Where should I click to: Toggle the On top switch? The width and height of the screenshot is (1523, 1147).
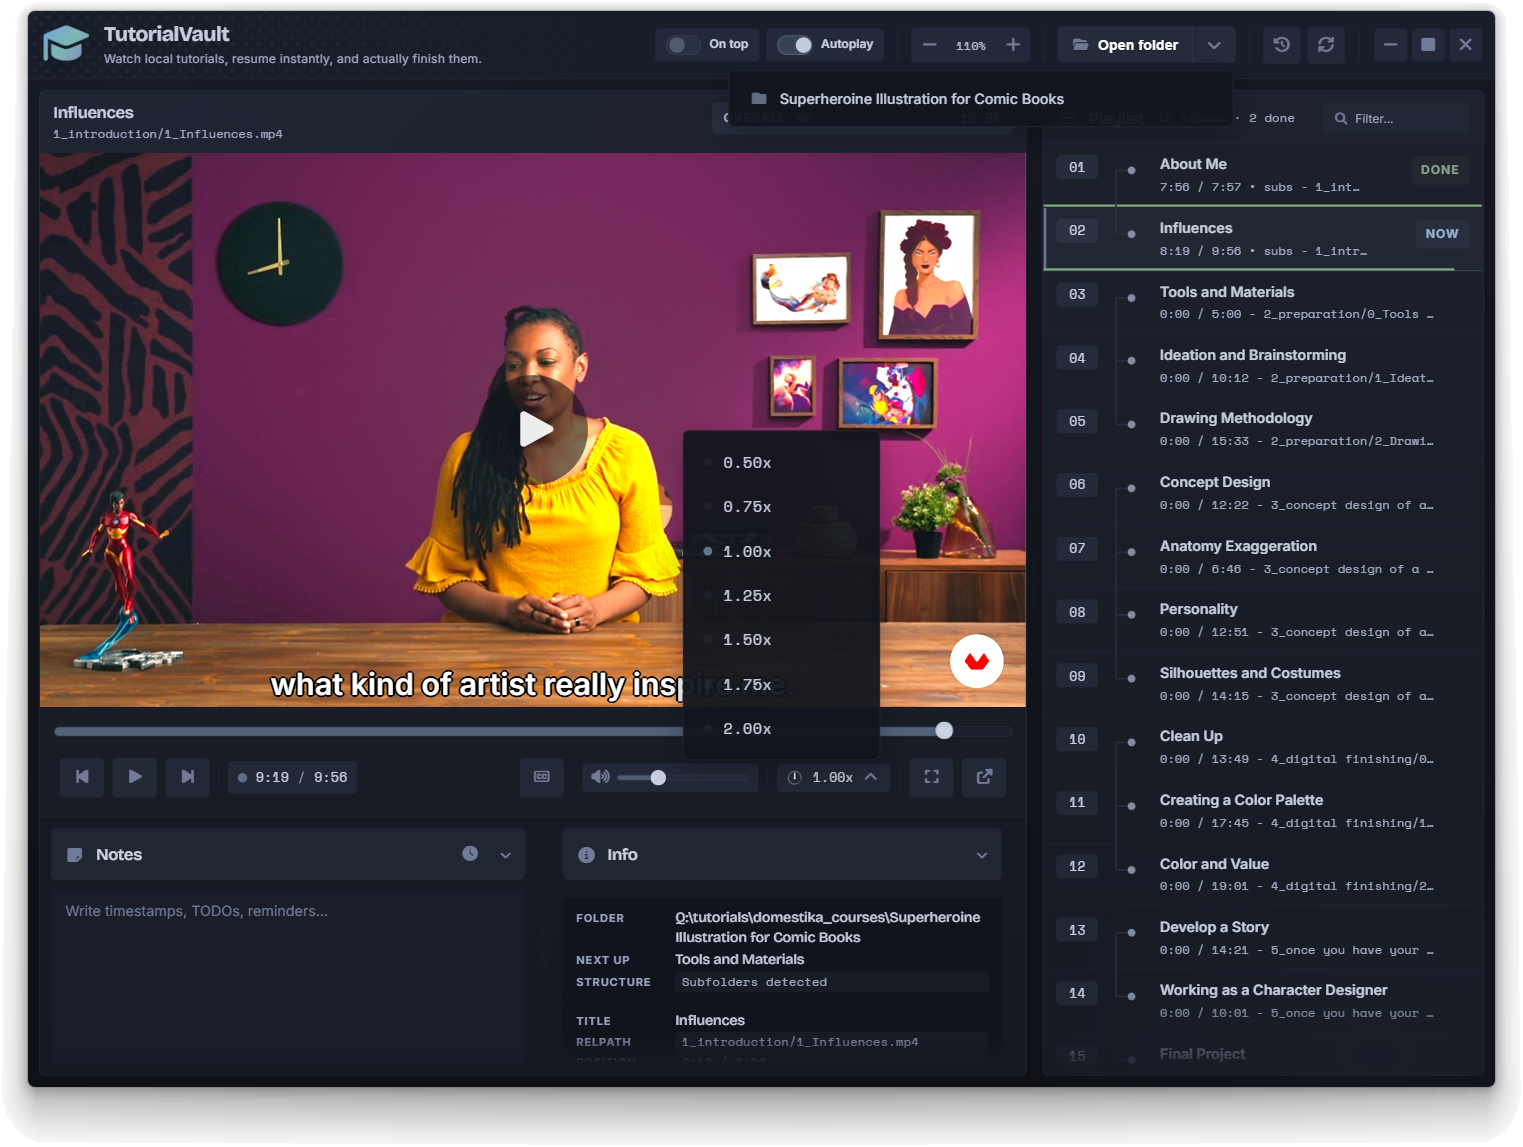point(683,45)
